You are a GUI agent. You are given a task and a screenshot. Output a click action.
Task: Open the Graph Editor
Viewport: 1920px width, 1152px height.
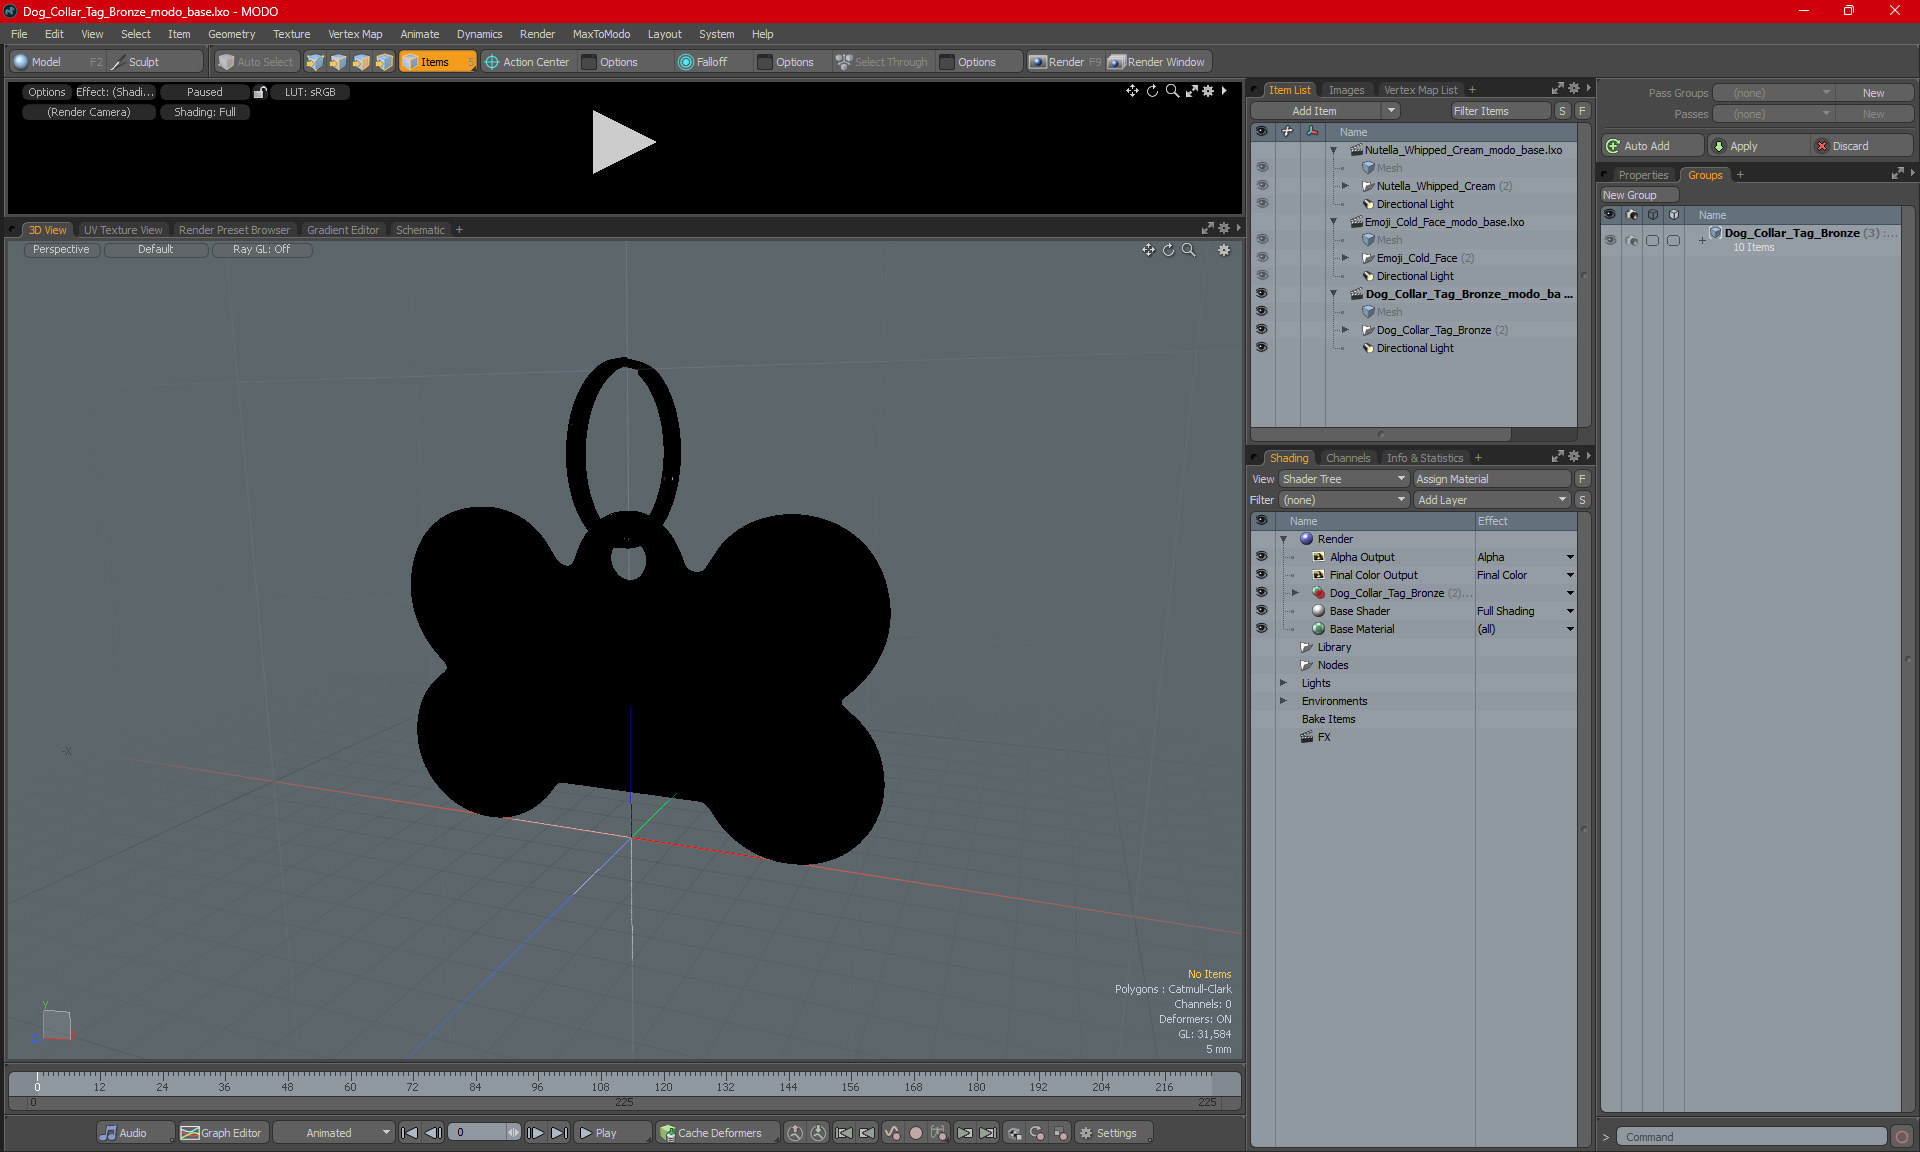(222, 1133)
